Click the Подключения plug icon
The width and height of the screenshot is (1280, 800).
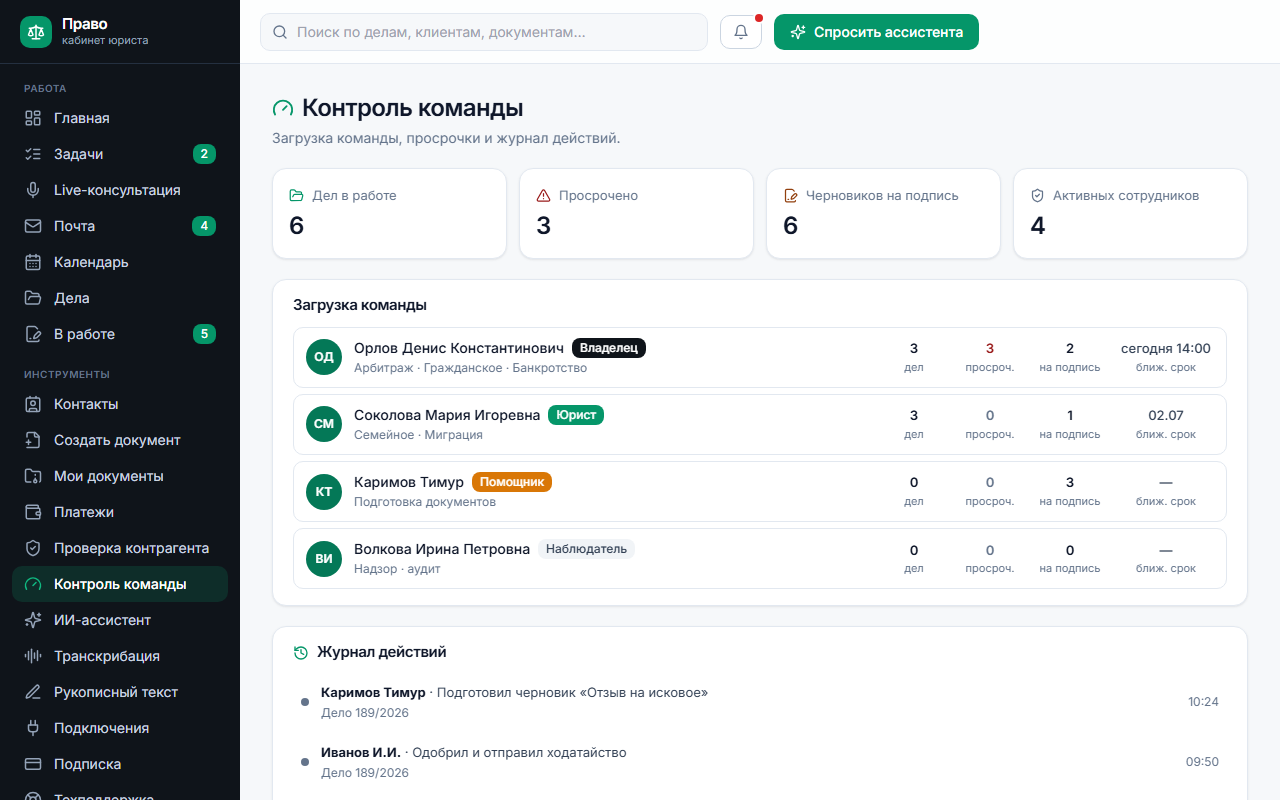(33, 728)
